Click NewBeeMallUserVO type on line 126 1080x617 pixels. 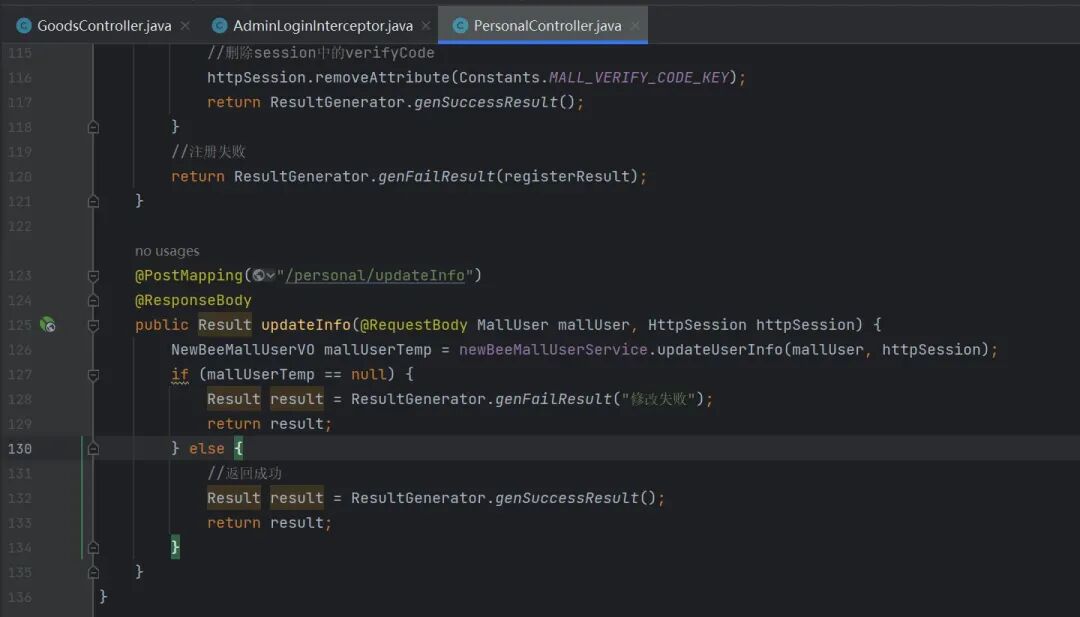[x=242, y=350]
